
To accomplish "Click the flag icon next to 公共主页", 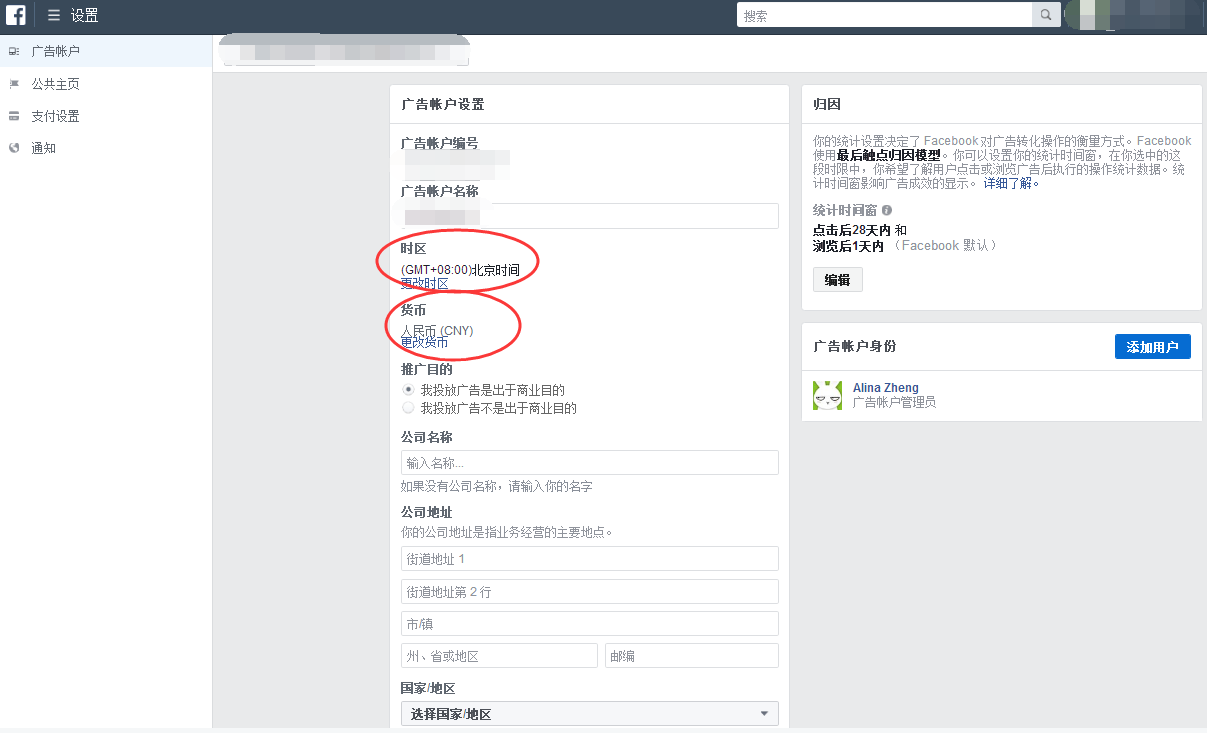I will tap(14, 83).
